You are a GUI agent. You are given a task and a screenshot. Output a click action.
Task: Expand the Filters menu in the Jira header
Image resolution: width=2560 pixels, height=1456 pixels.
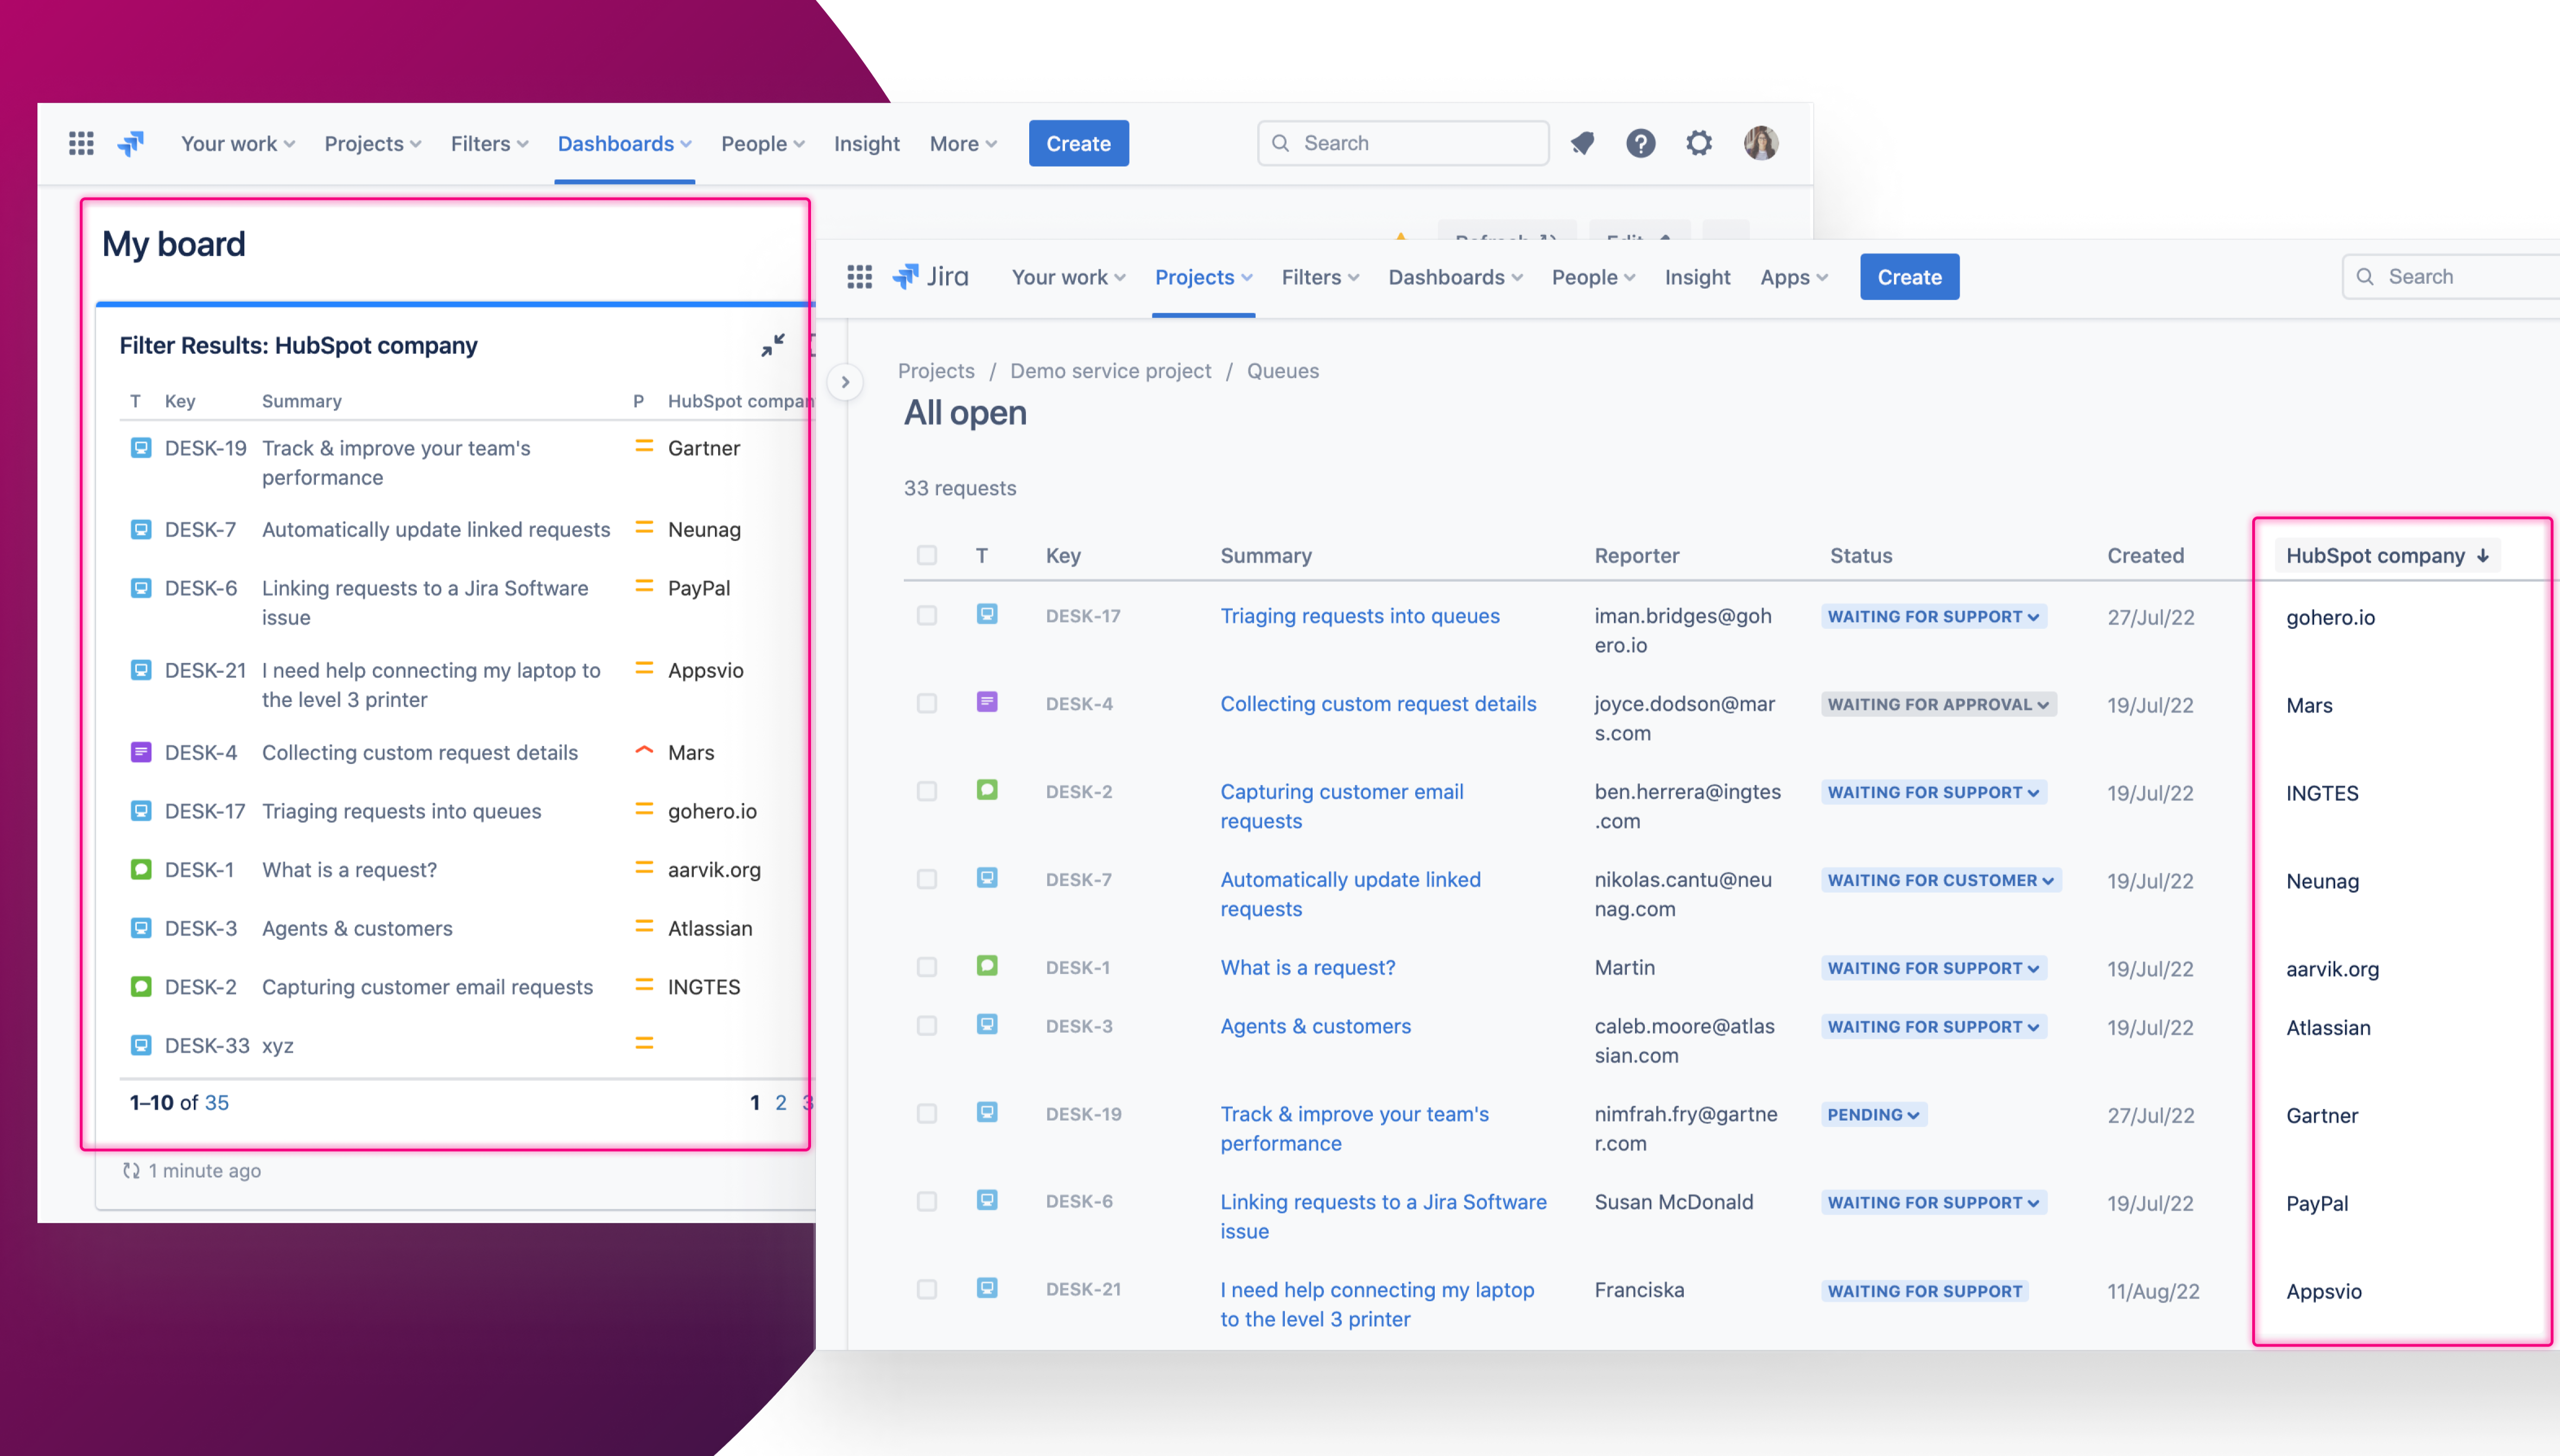tap(1319, 277)
